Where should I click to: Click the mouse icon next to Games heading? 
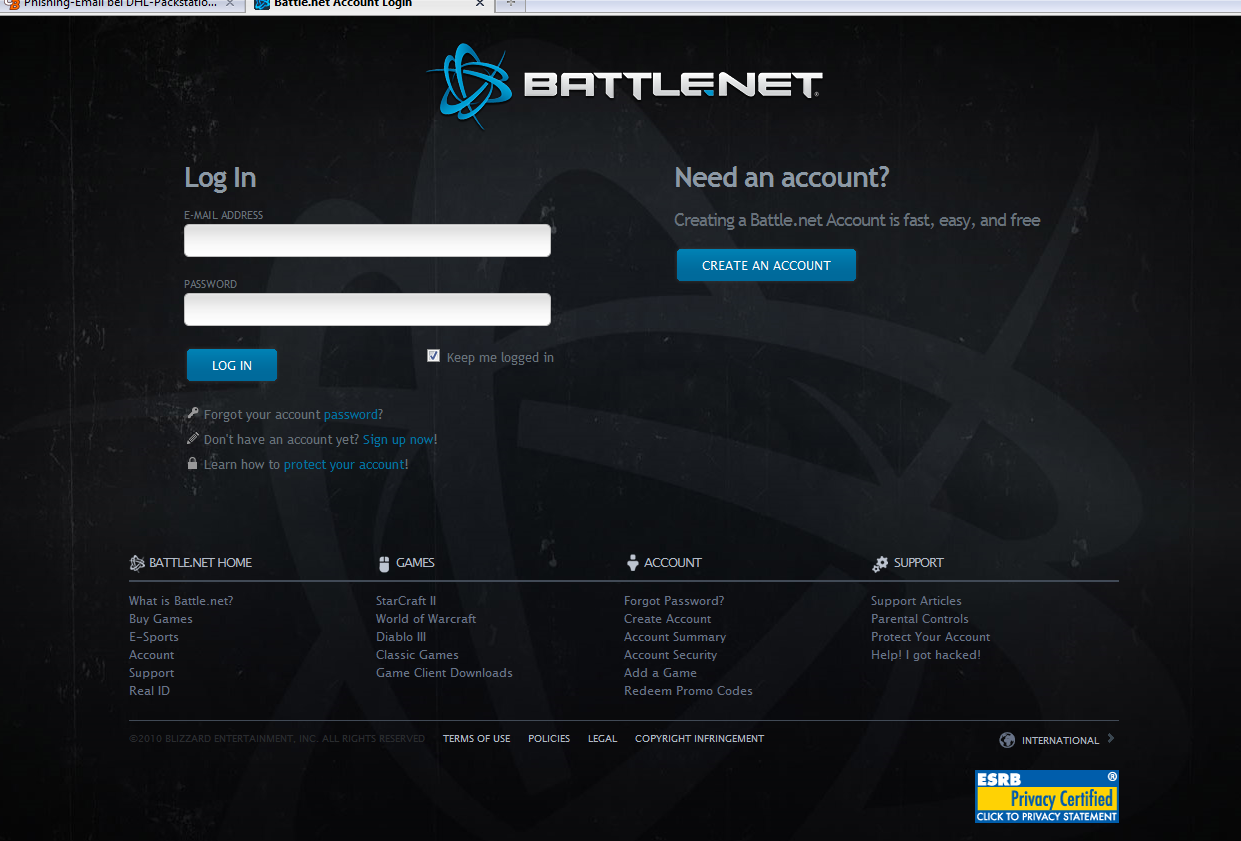(x=384, y=564)
